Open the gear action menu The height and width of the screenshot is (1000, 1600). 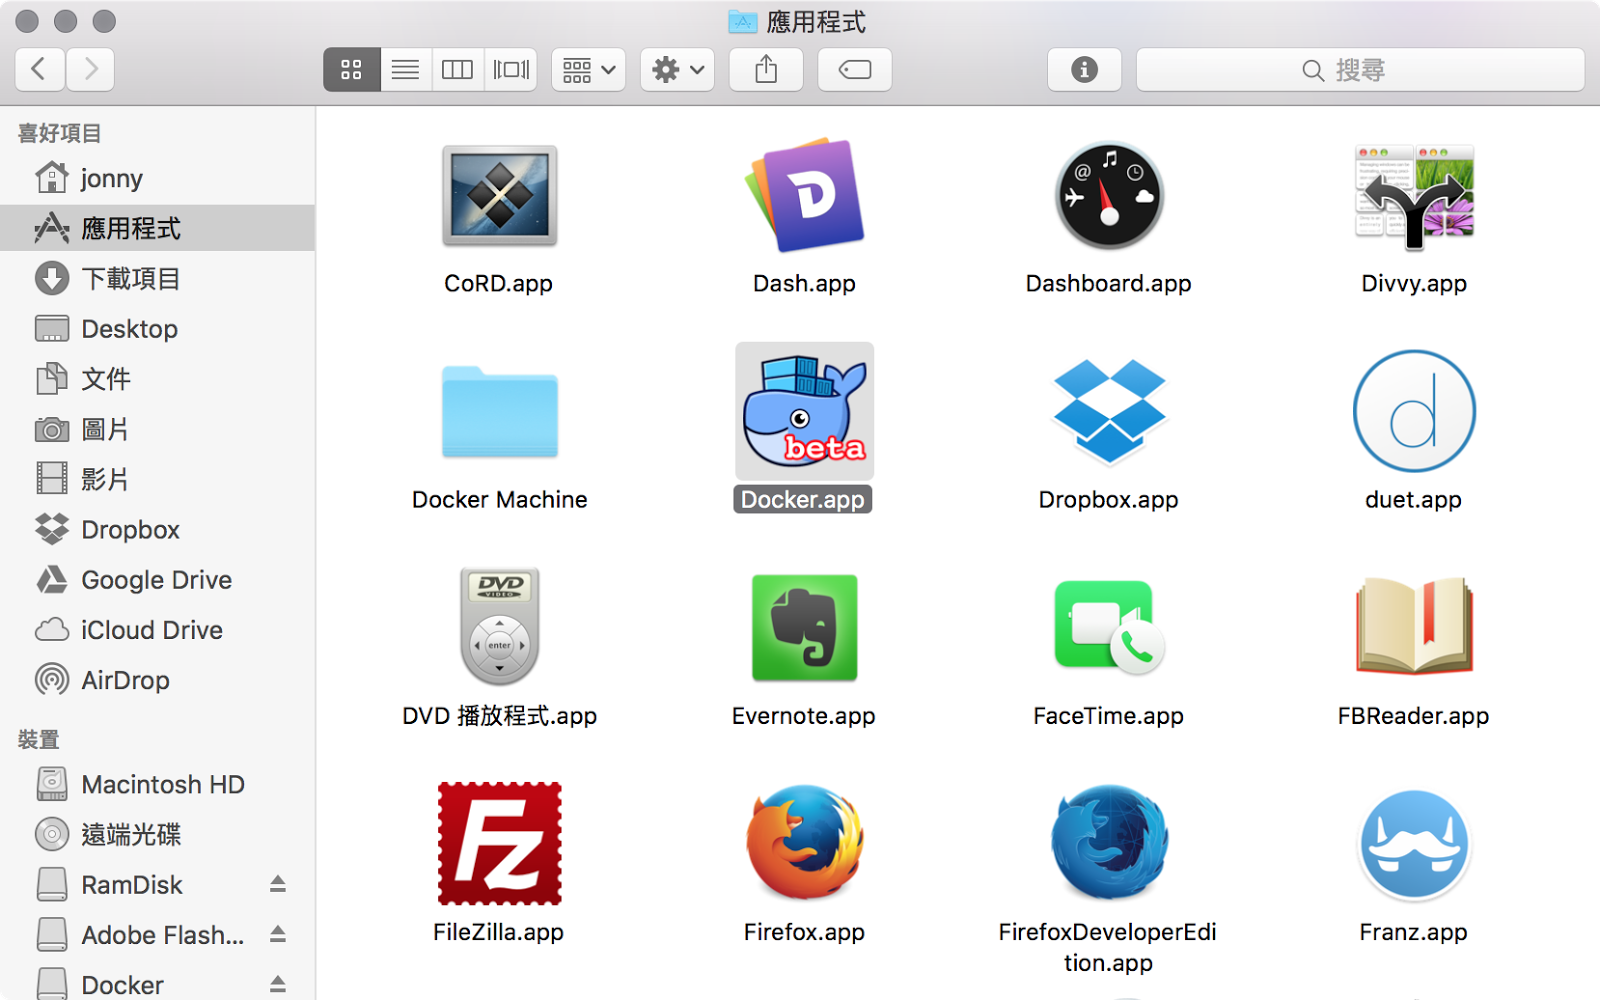[677, 69]
